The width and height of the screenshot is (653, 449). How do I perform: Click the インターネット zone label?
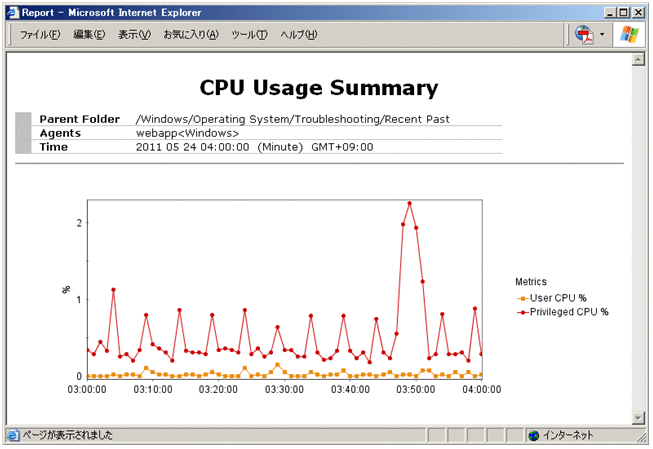click(568, 436)
